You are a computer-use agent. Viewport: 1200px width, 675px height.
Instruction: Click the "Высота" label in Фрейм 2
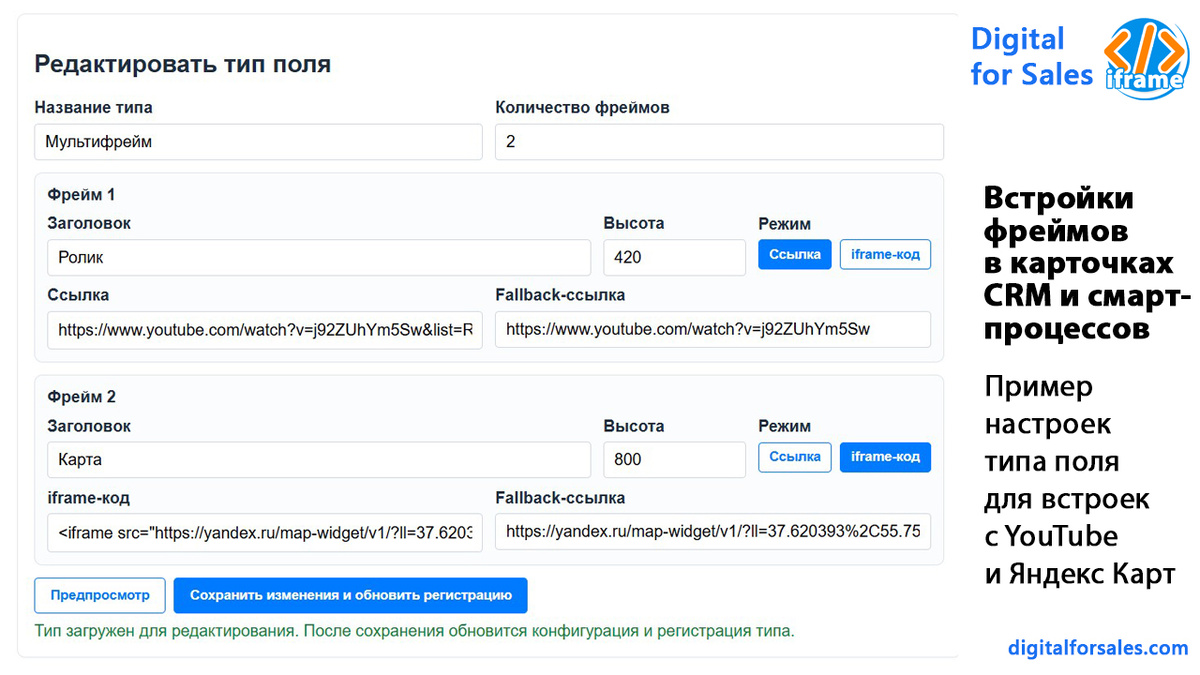(x=634, y=426)
